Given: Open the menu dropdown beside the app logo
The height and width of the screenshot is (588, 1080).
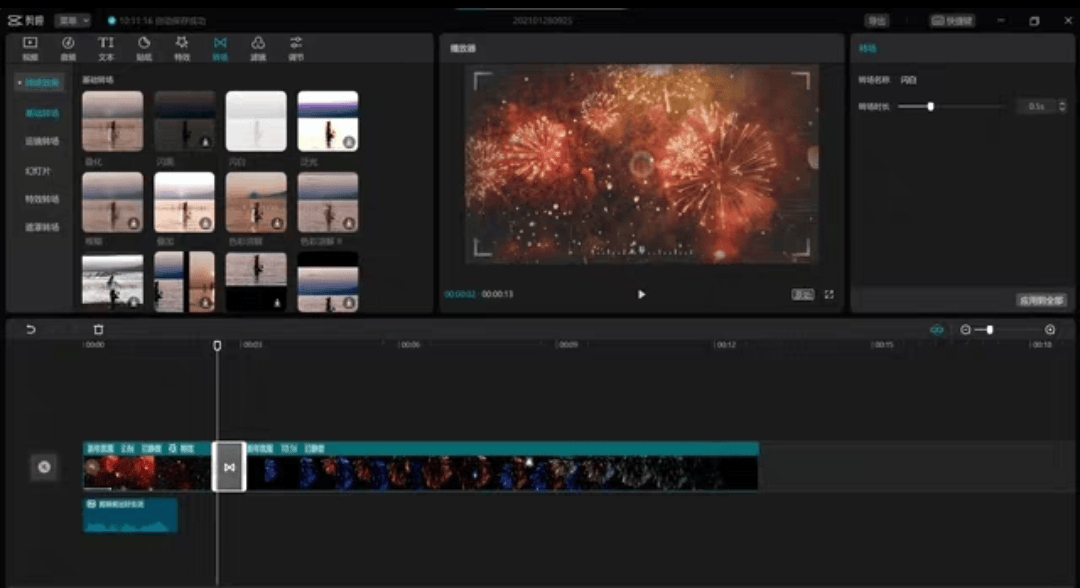Looking at the screenshot, I should pos(72,20).
